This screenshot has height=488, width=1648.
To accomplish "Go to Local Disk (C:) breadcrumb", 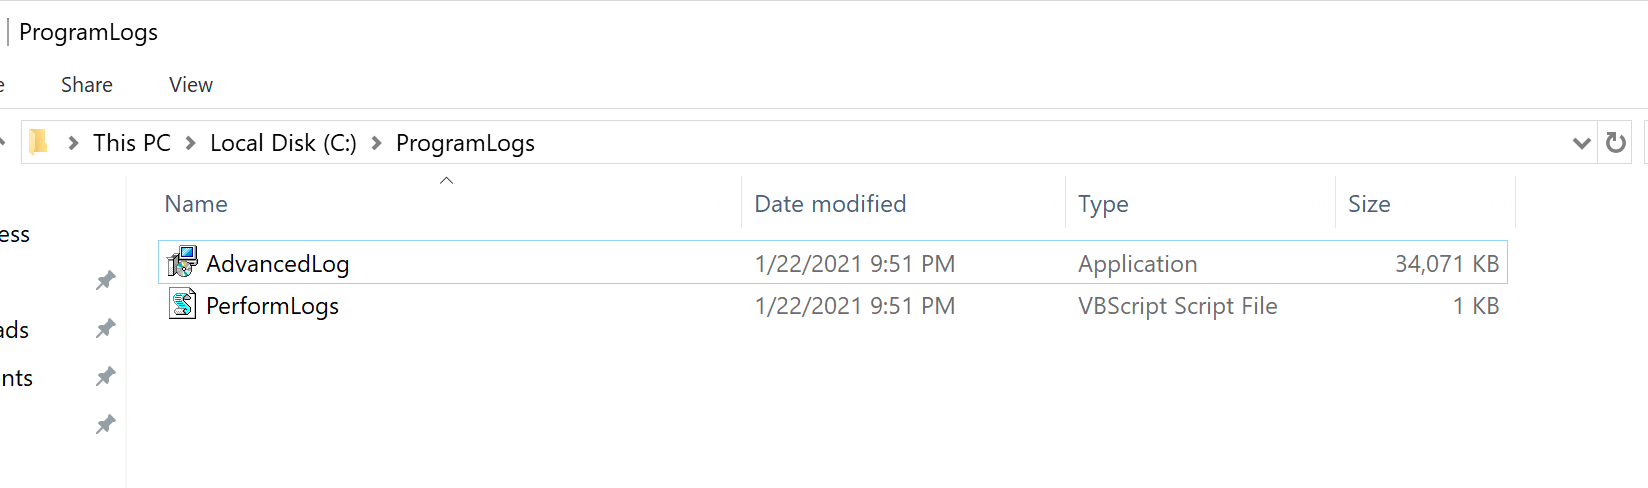I will click(x=283, y=143).
